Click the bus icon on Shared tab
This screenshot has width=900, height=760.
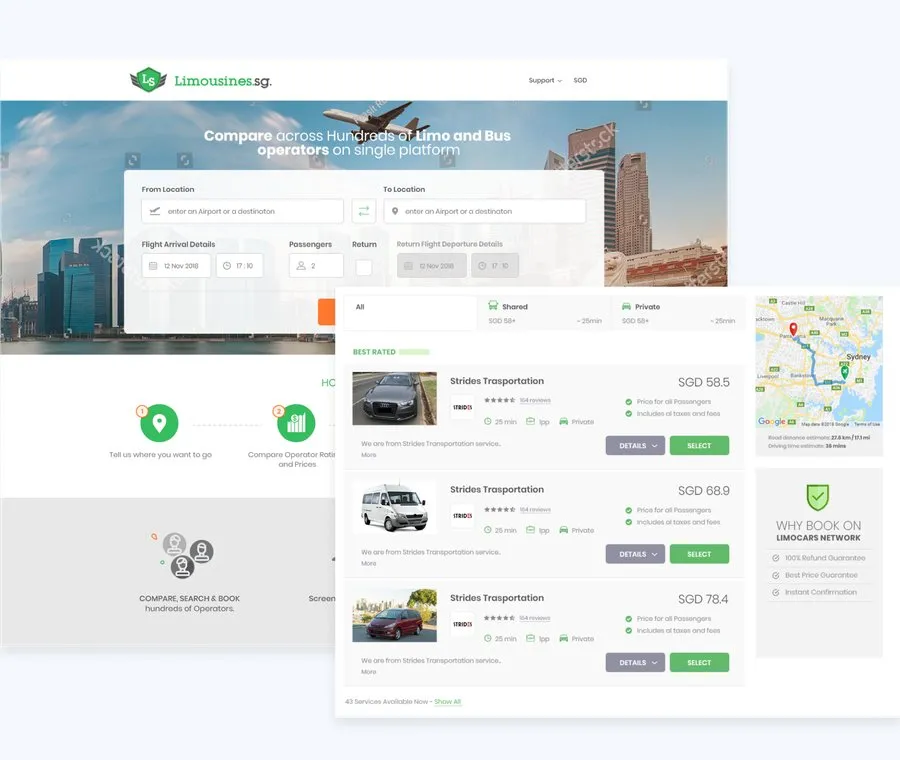[492, 305]
